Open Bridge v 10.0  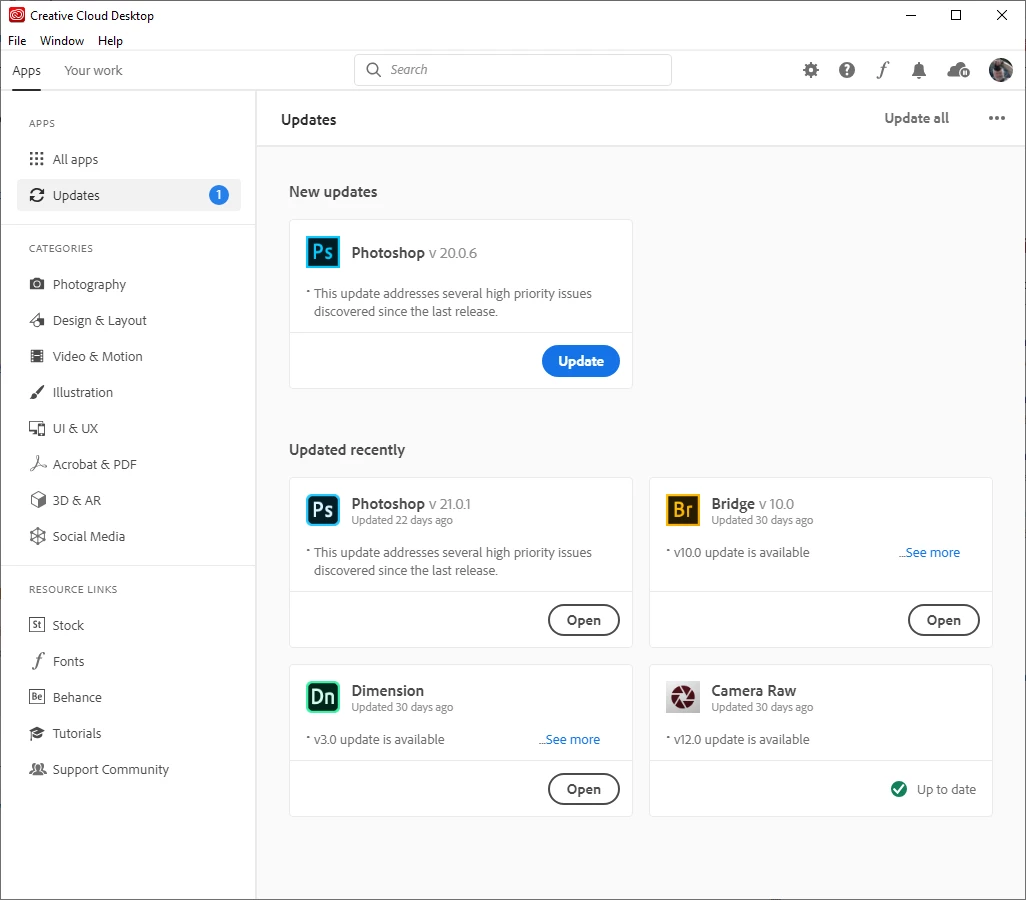pos(944,620)
